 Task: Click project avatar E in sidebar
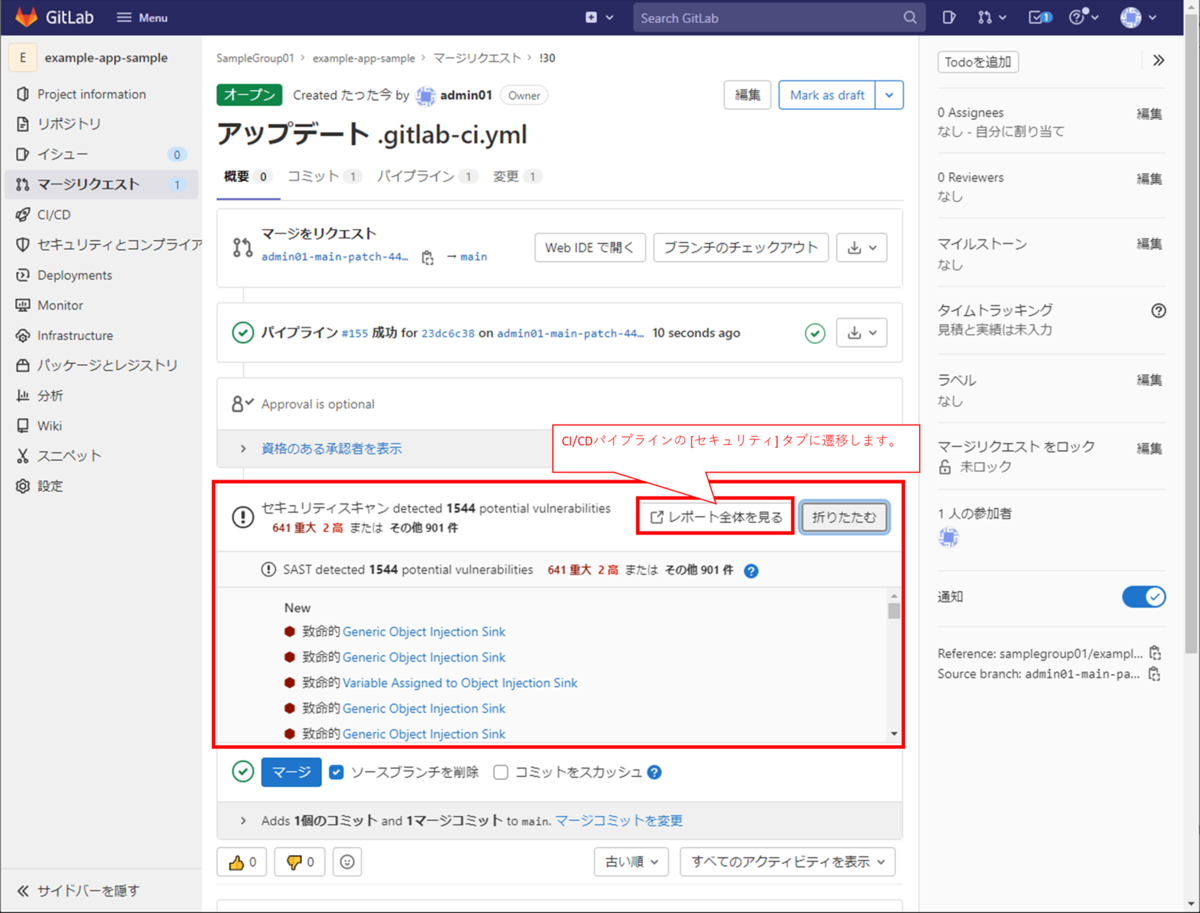(23, 58)
